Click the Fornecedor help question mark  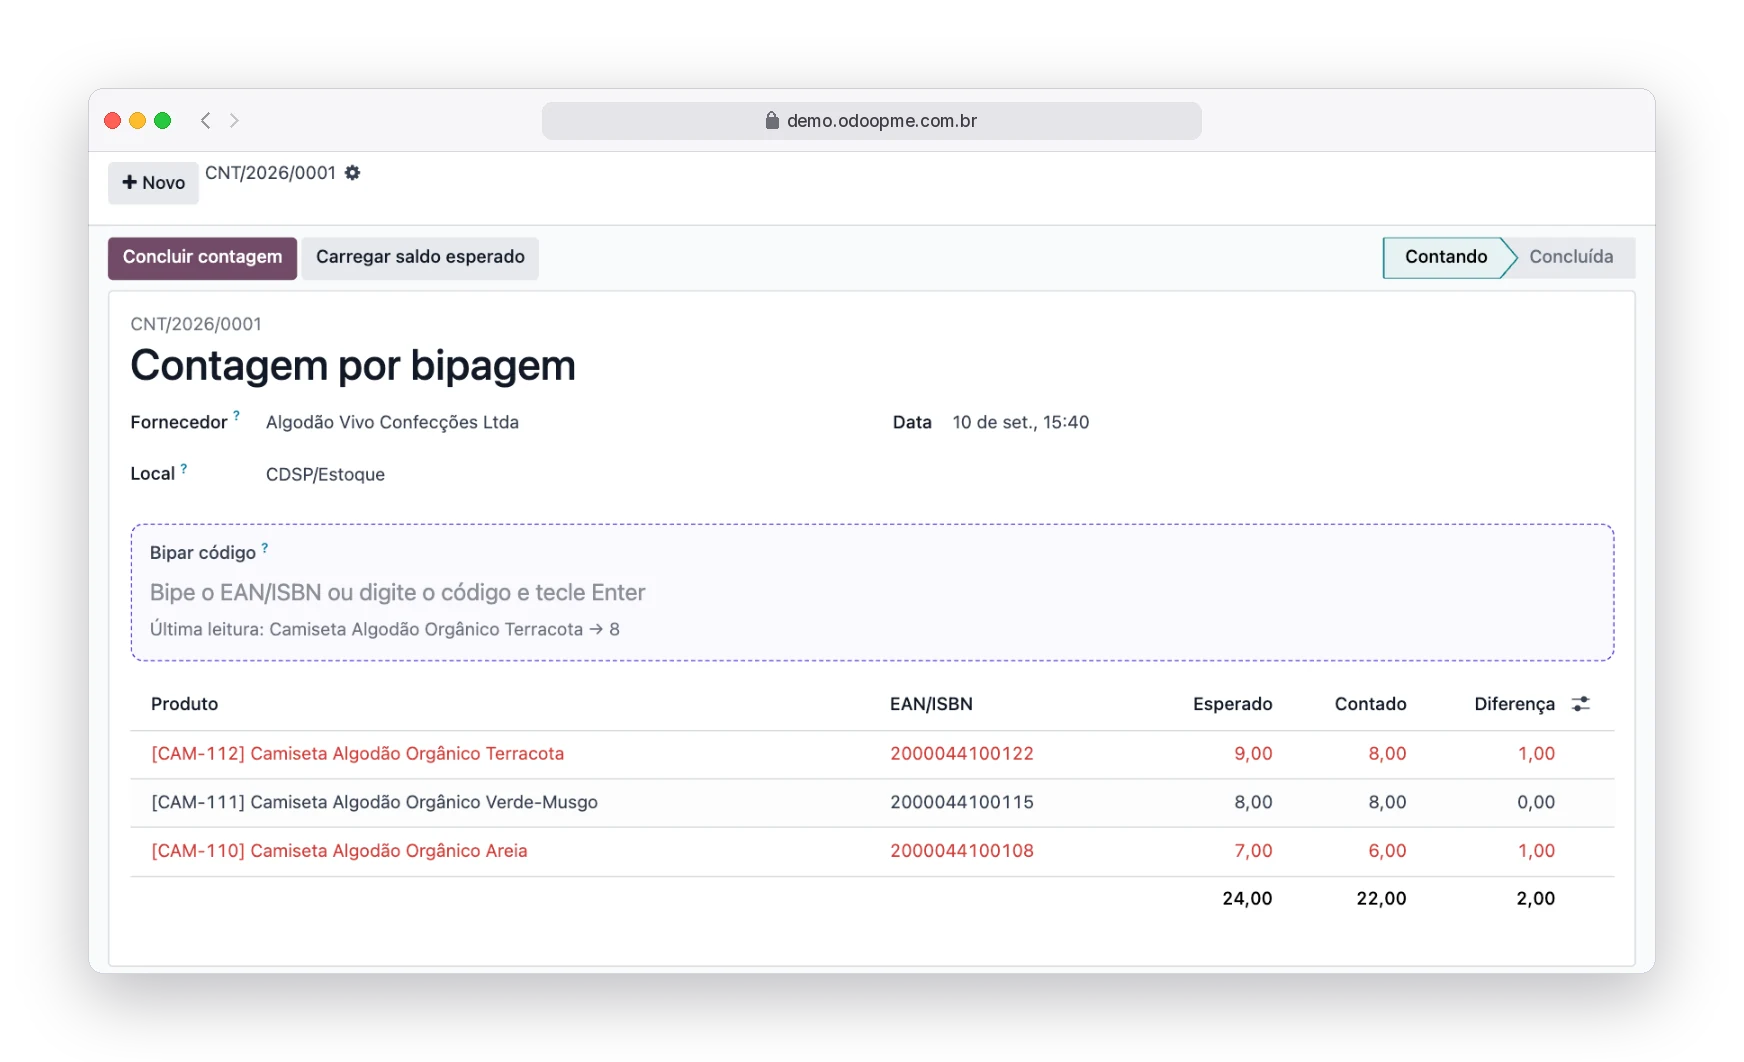click(236, 414)
